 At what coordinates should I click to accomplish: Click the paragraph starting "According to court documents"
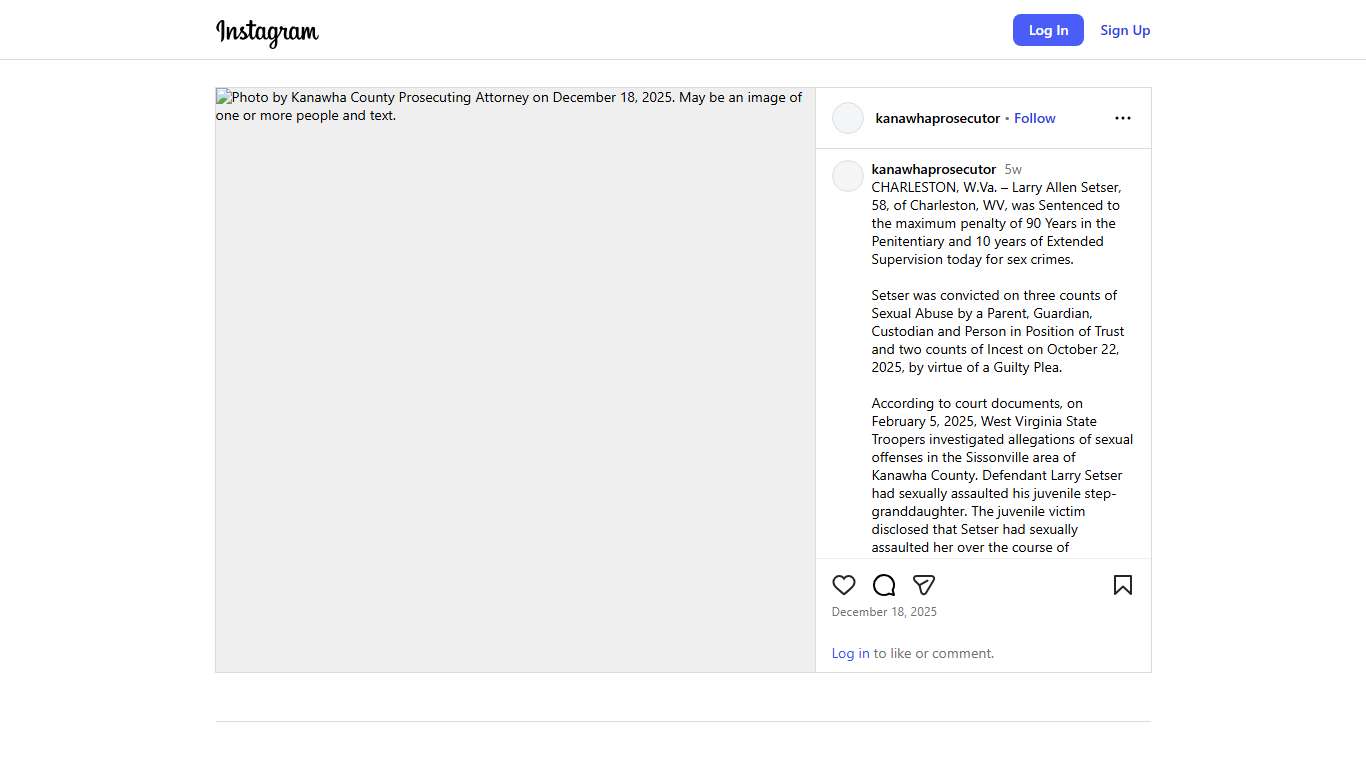[x=1000, y=475]
